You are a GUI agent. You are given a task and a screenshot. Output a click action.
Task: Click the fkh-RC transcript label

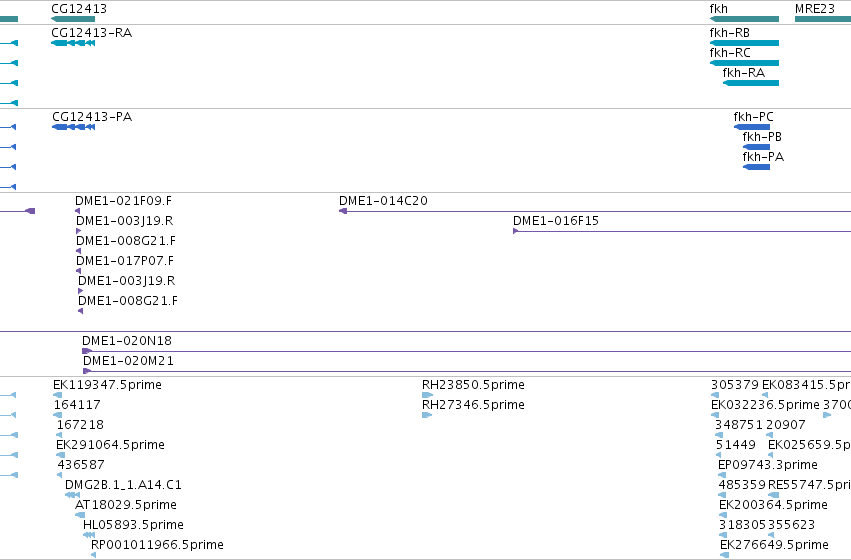pos(730,53)
